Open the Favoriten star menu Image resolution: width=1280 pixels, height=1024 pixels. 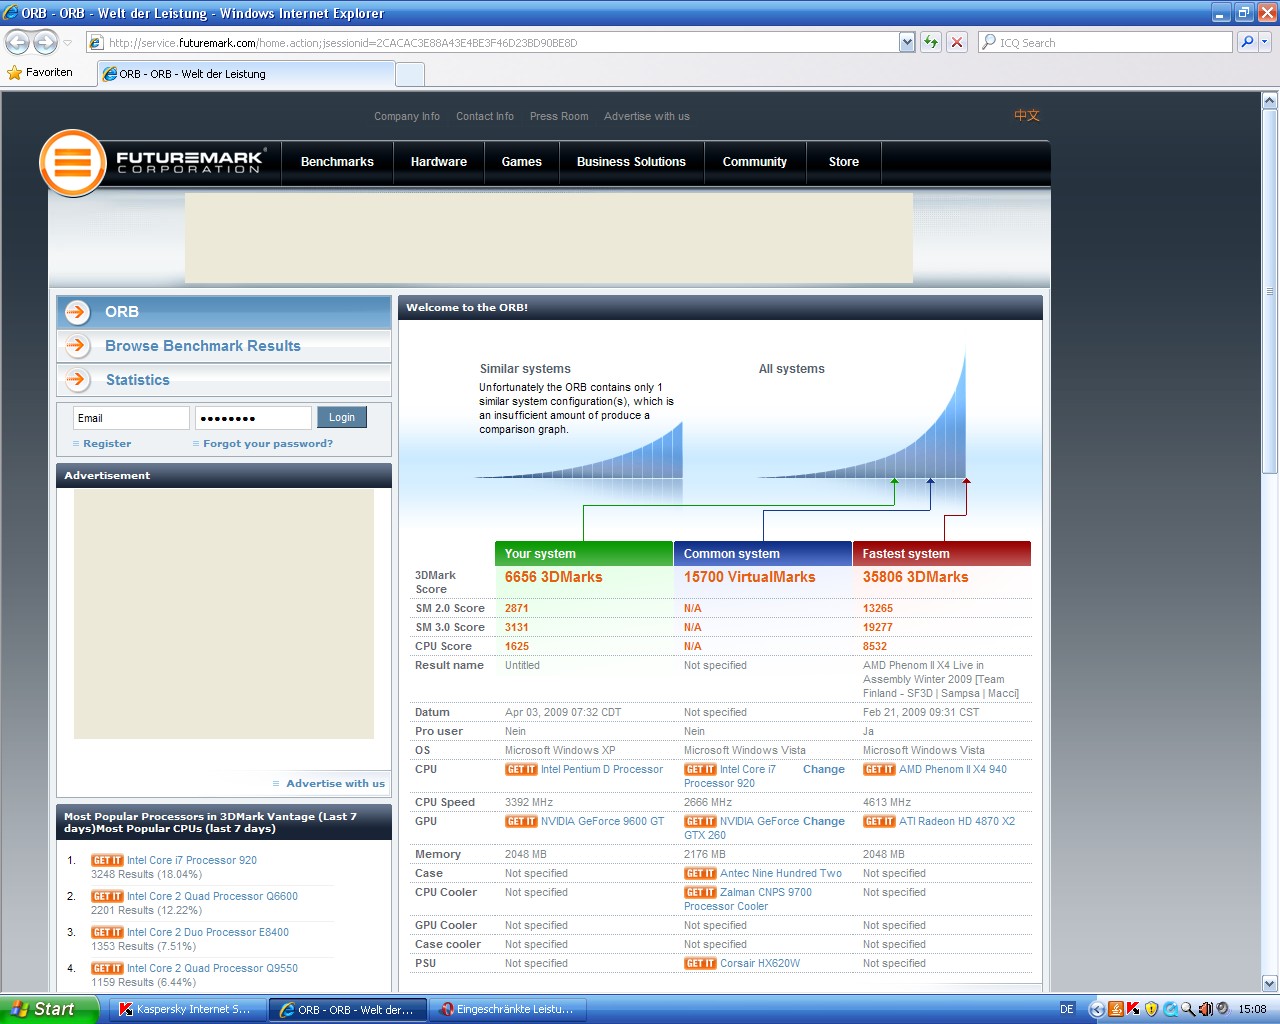click(40, 73)
